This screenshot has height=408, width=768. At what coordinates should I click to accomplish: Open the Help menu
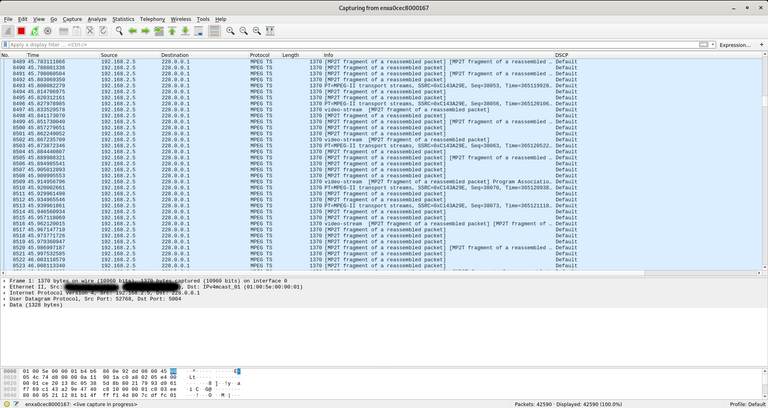[220, 19]
